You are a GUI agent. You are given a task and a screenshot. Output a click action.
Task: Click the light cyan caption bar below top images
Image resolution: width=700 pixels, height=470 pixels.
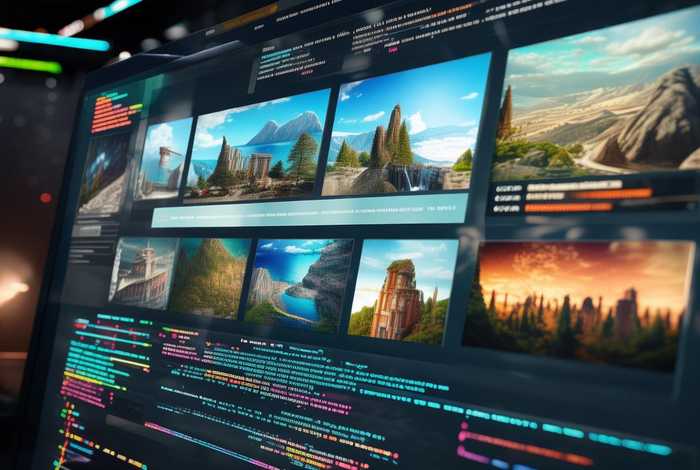(x=310, y=209)
